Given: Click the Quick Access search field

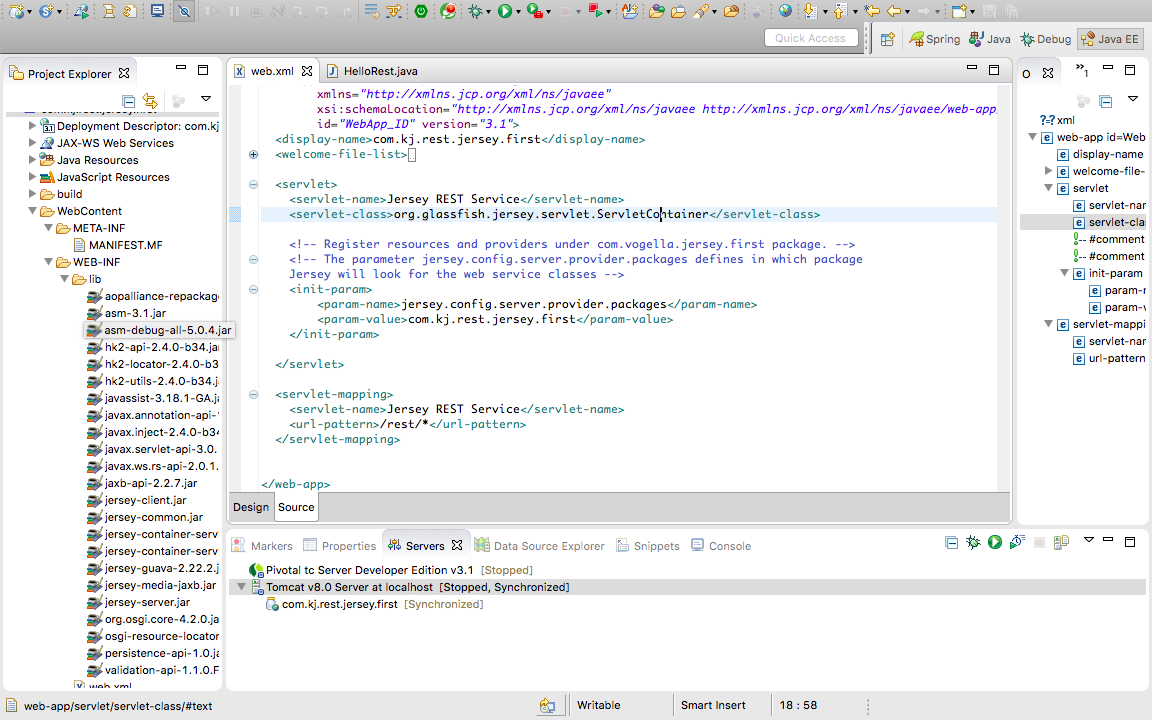Looking at the screenshot, I should [811, 38].
